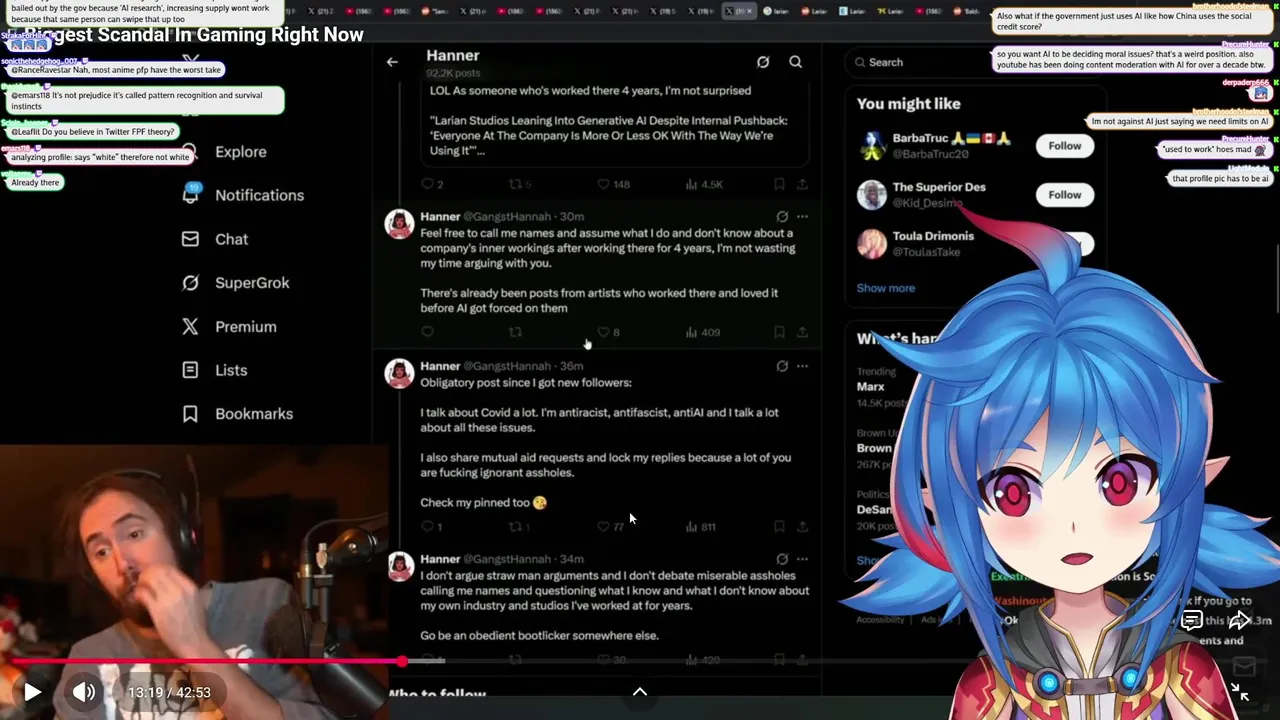Click the Lists icon in sidebar
The image size is (1280, 720).
pos(190,370)
